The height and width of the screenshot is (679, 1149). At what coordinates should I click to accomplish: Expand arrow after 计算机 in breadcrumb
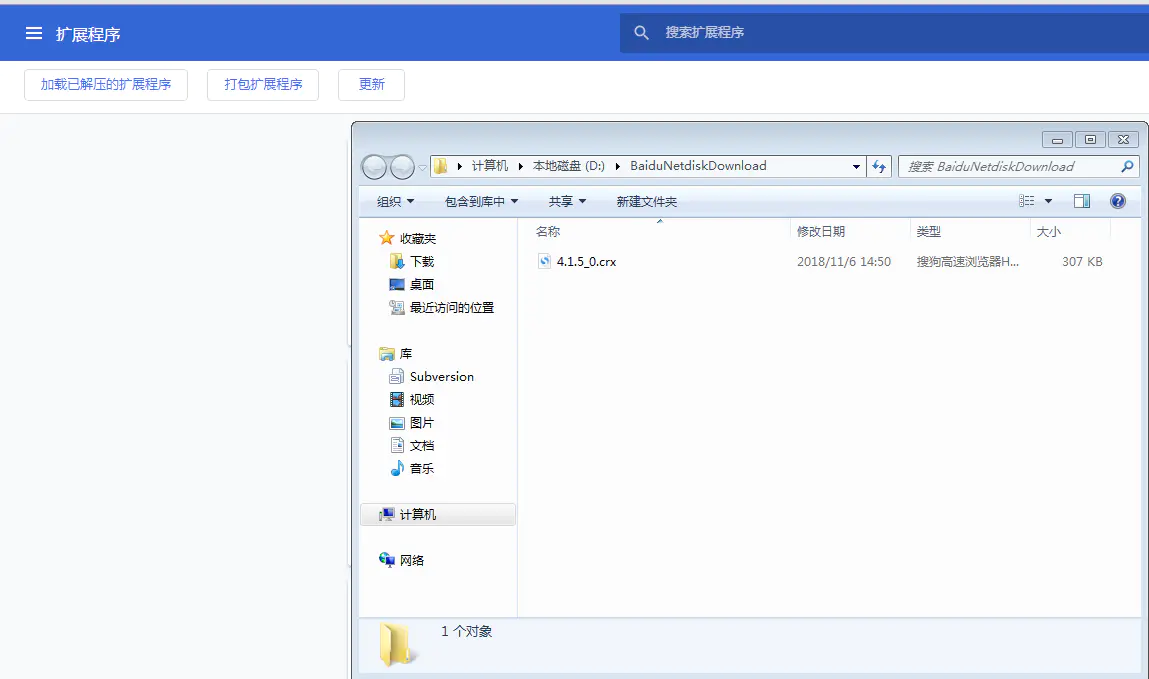[520, 166]
